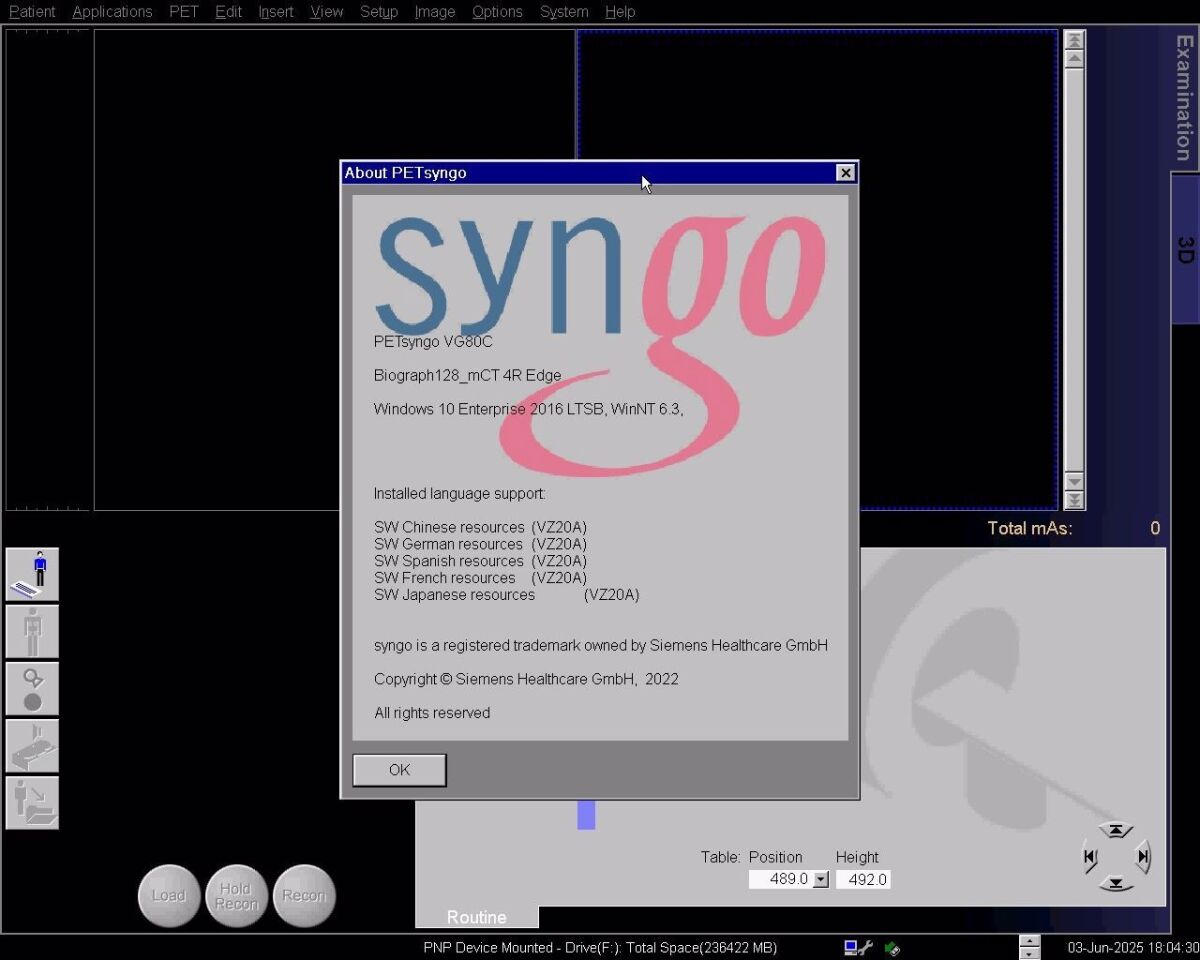Click the round Recon button
The image size is (1200, 960).
pos(304,896)
